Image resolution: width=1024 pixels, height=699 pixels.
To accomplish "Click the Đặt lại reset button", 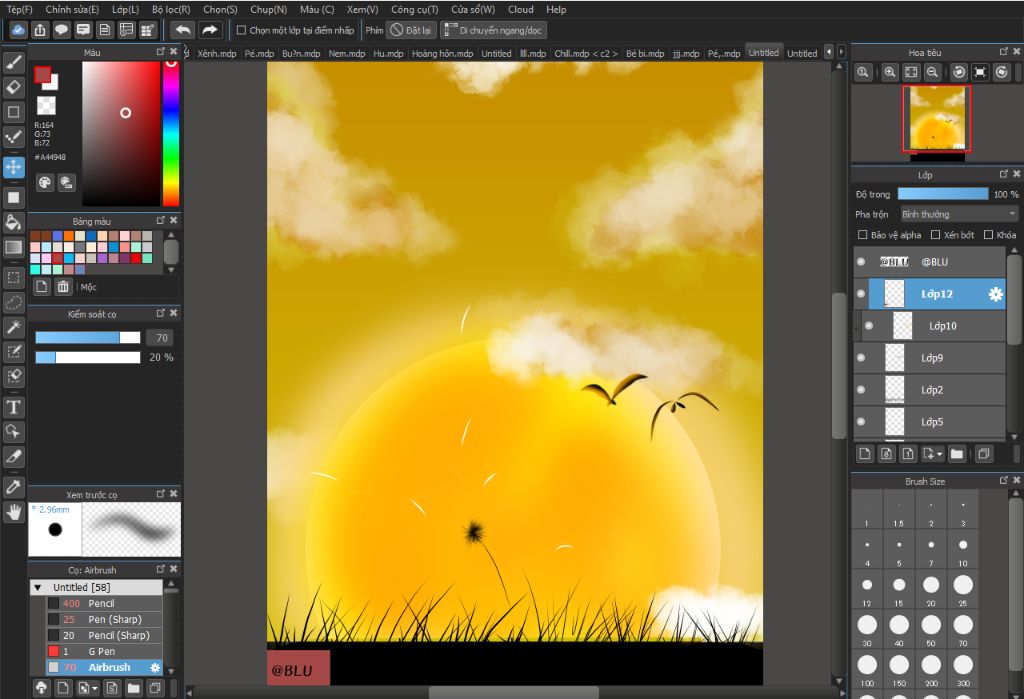I will point(411,30).
